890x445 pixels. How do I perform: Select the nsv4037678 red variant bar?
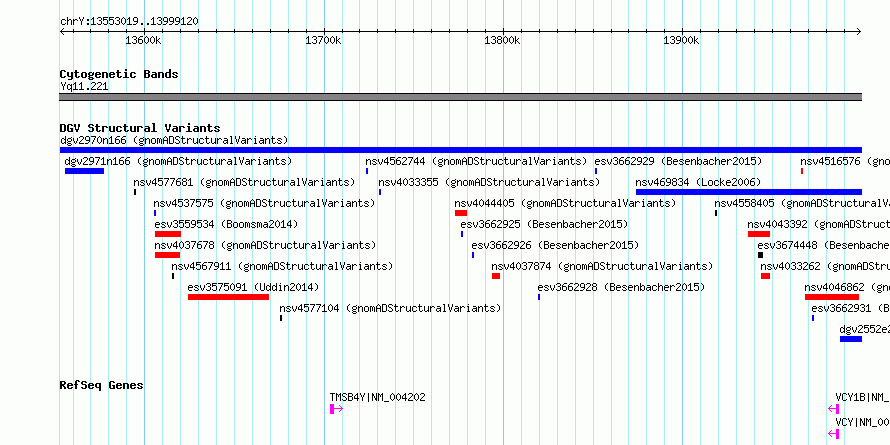[167, 255]
